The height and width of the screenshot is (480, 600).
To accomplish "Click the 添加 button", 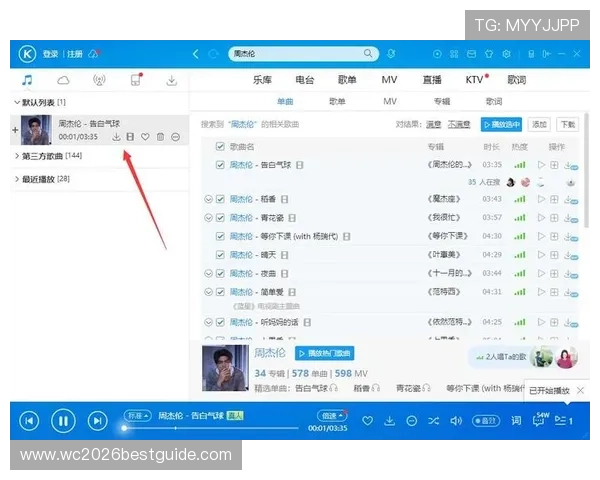I will [x=539, y=124].
